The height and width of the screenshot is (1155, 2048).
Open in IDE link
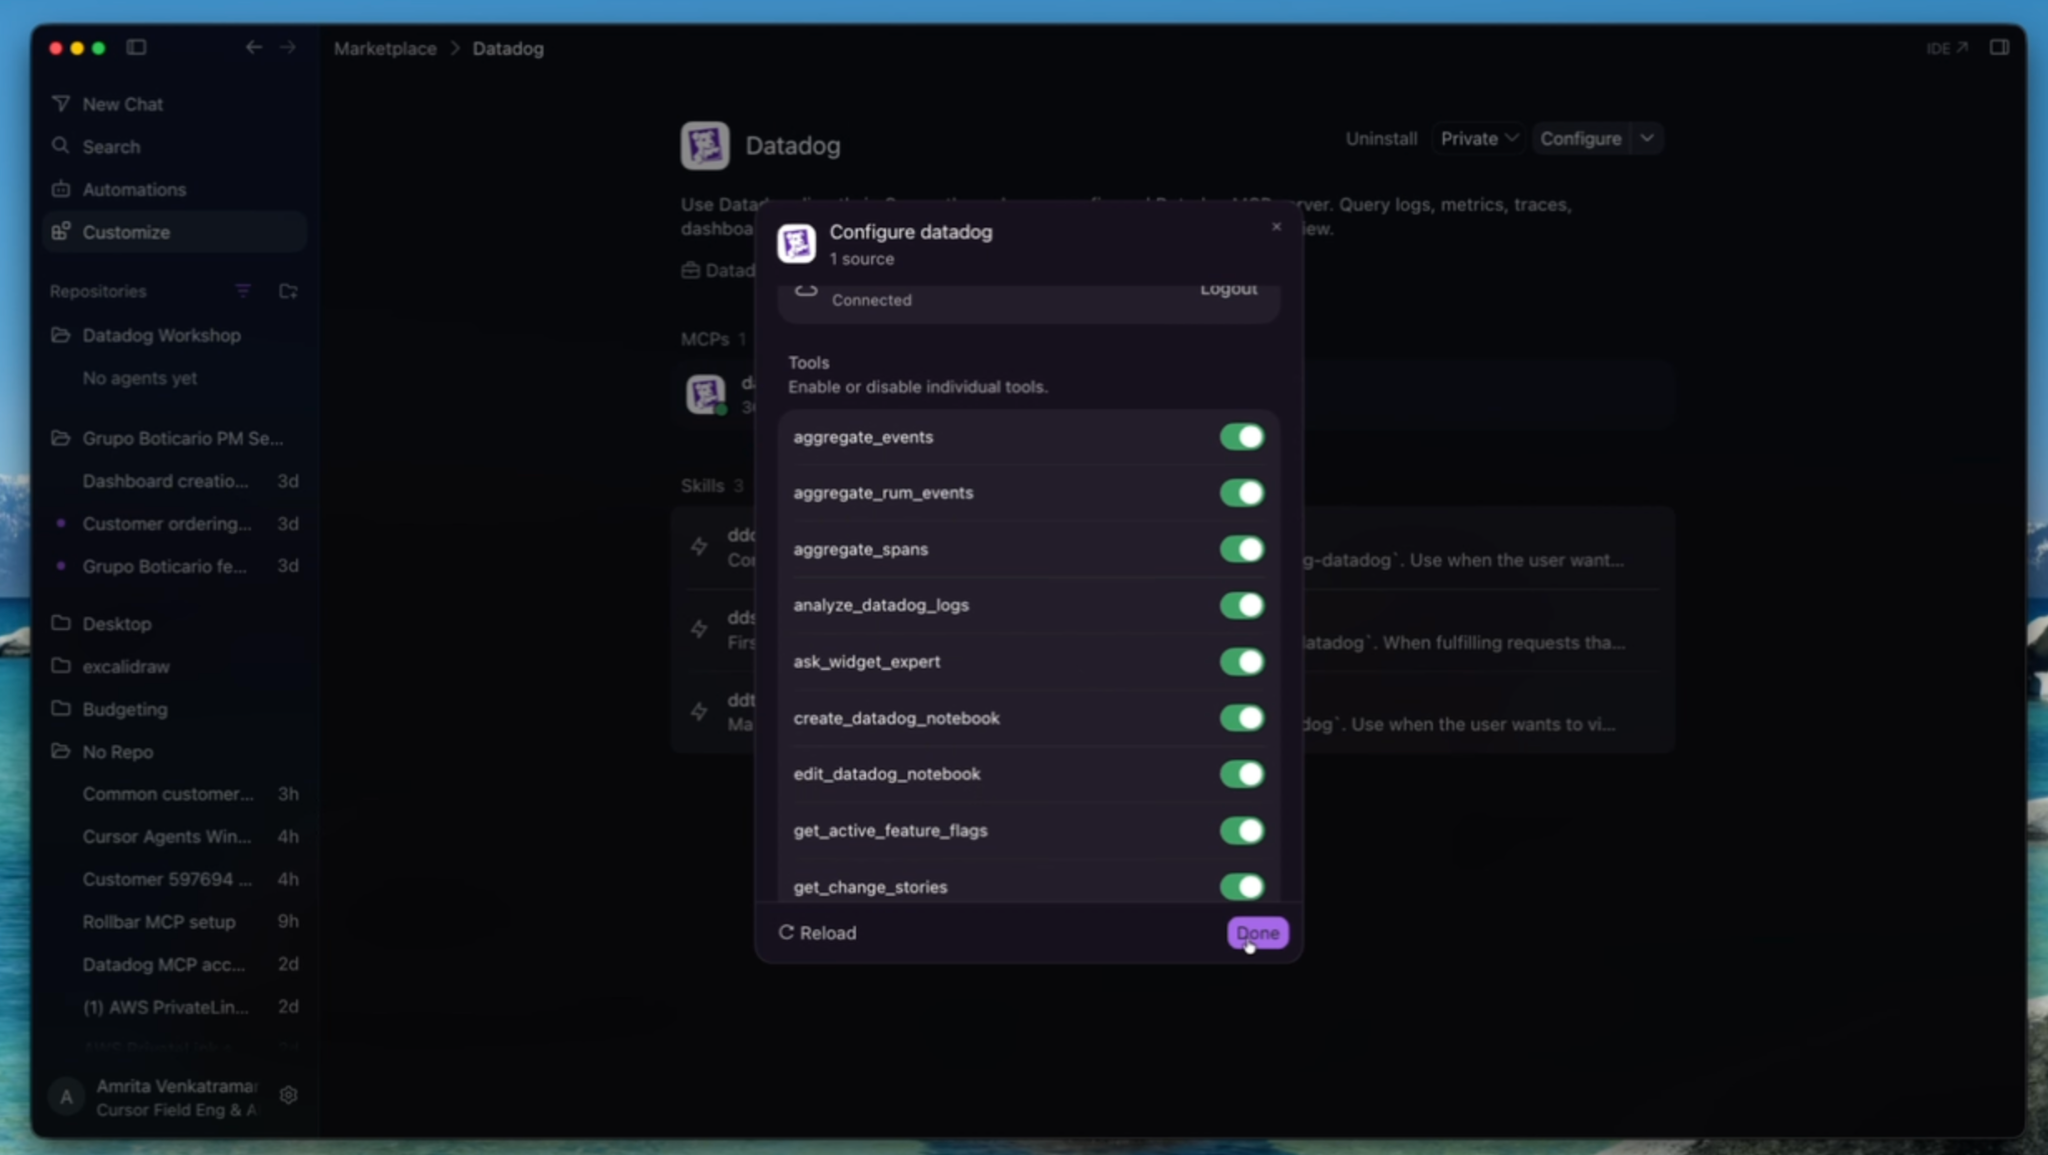pyautogui.click(x=1946, y=48)
